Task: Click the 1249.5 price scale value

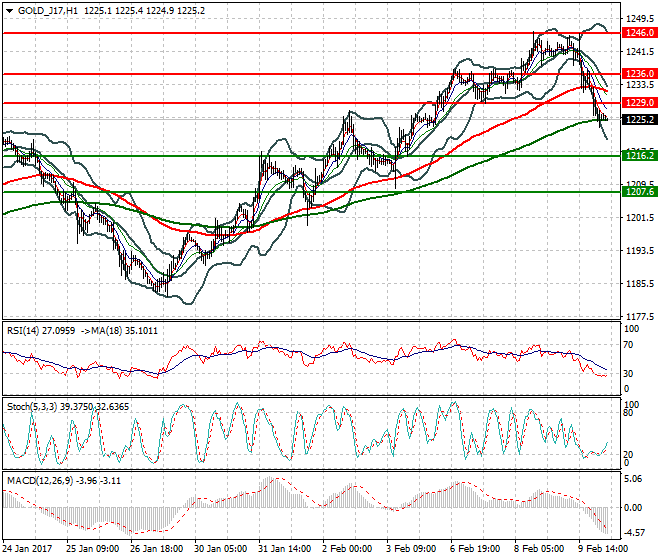Action: pos(640,19)
